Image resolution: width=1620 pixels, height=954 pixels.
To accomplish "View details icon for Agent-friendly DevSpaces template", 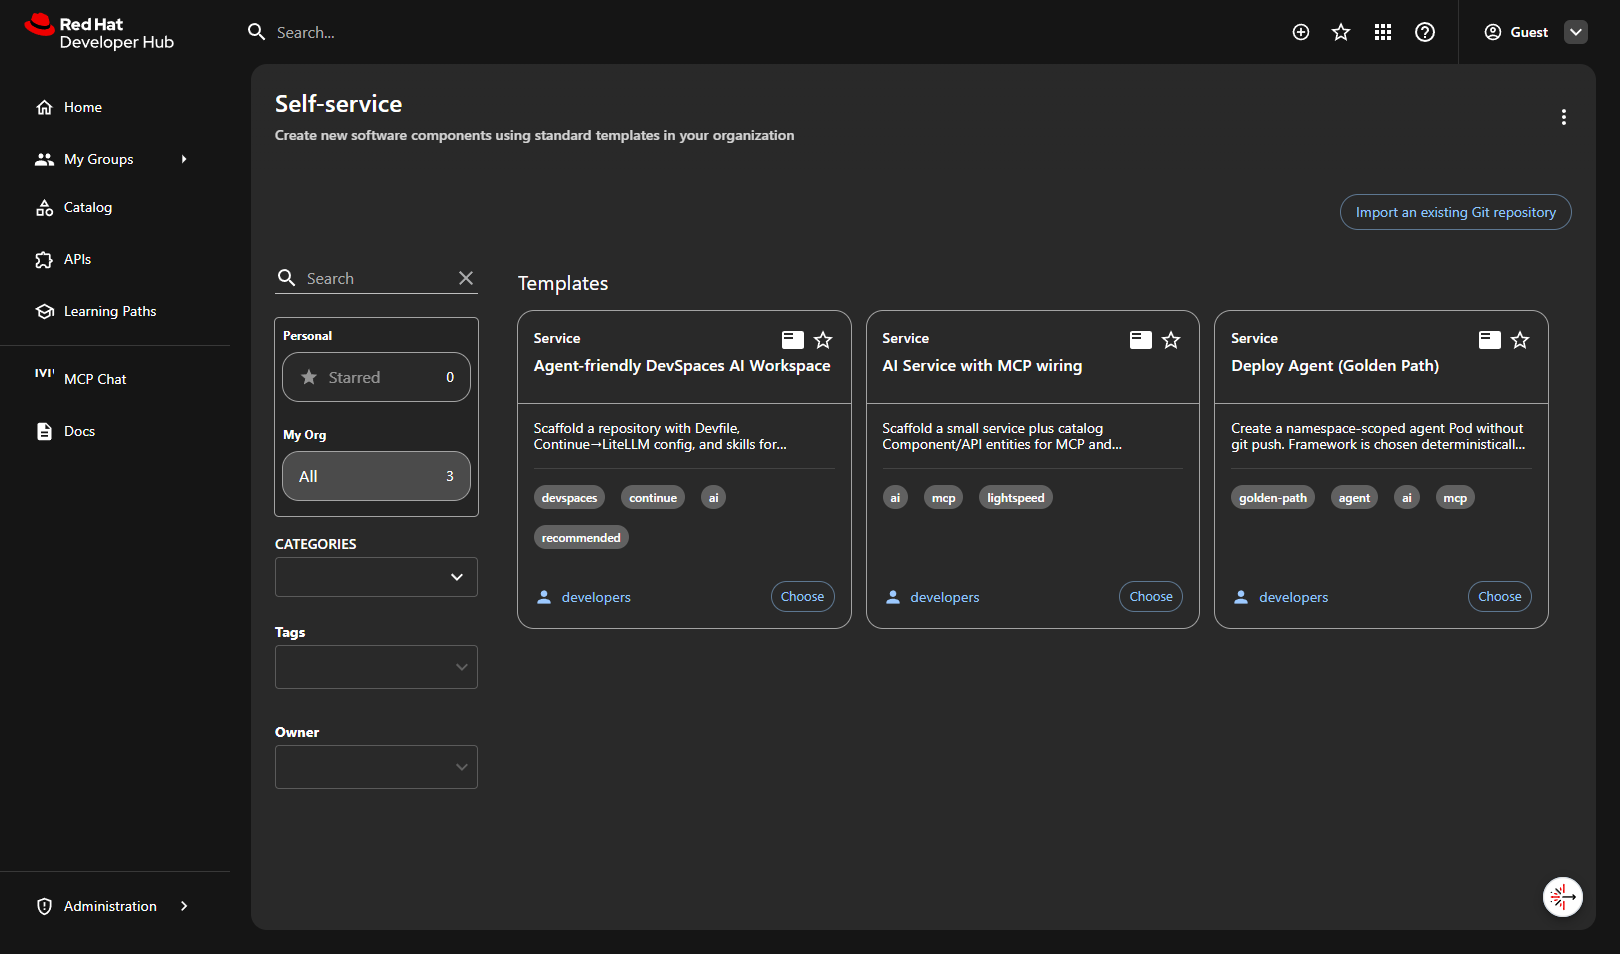I will [x=792, y=340].
